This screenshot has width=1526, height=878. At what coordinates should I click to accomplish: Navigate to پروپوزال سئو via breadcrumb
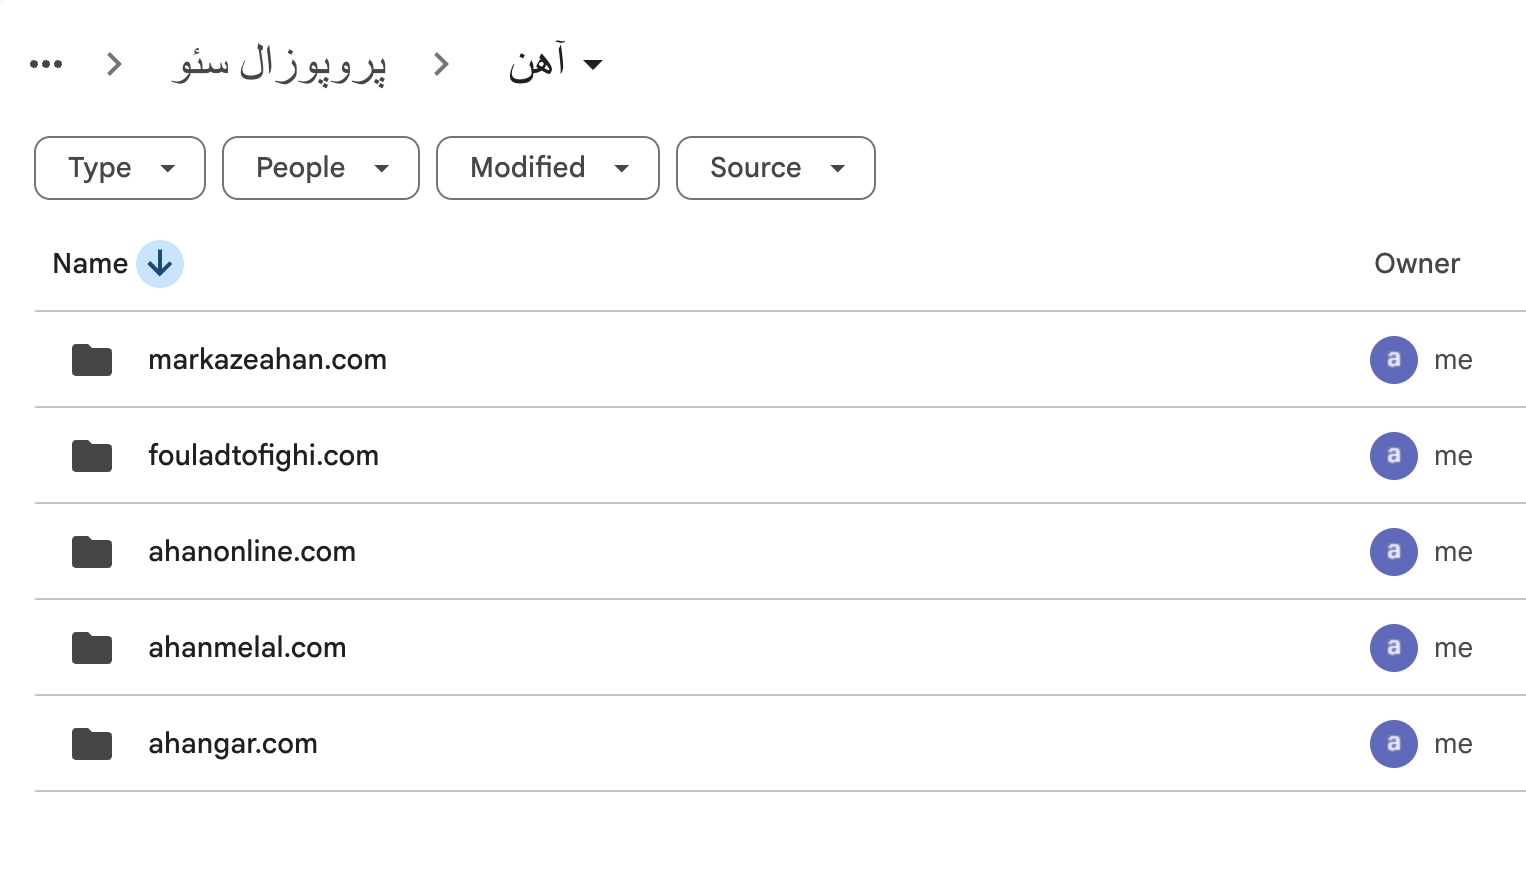click(x=280, y=64)
